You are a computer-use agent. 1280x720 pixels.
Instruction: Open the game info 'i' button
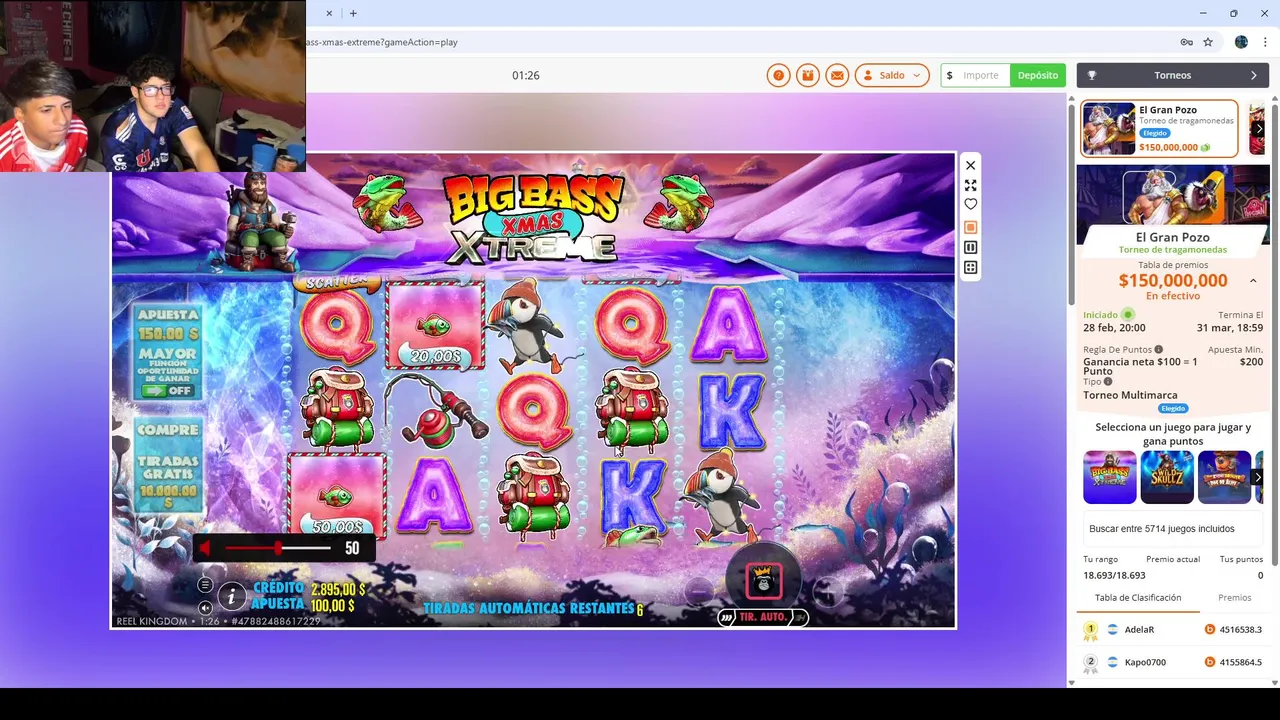click(x=232, y=597)
